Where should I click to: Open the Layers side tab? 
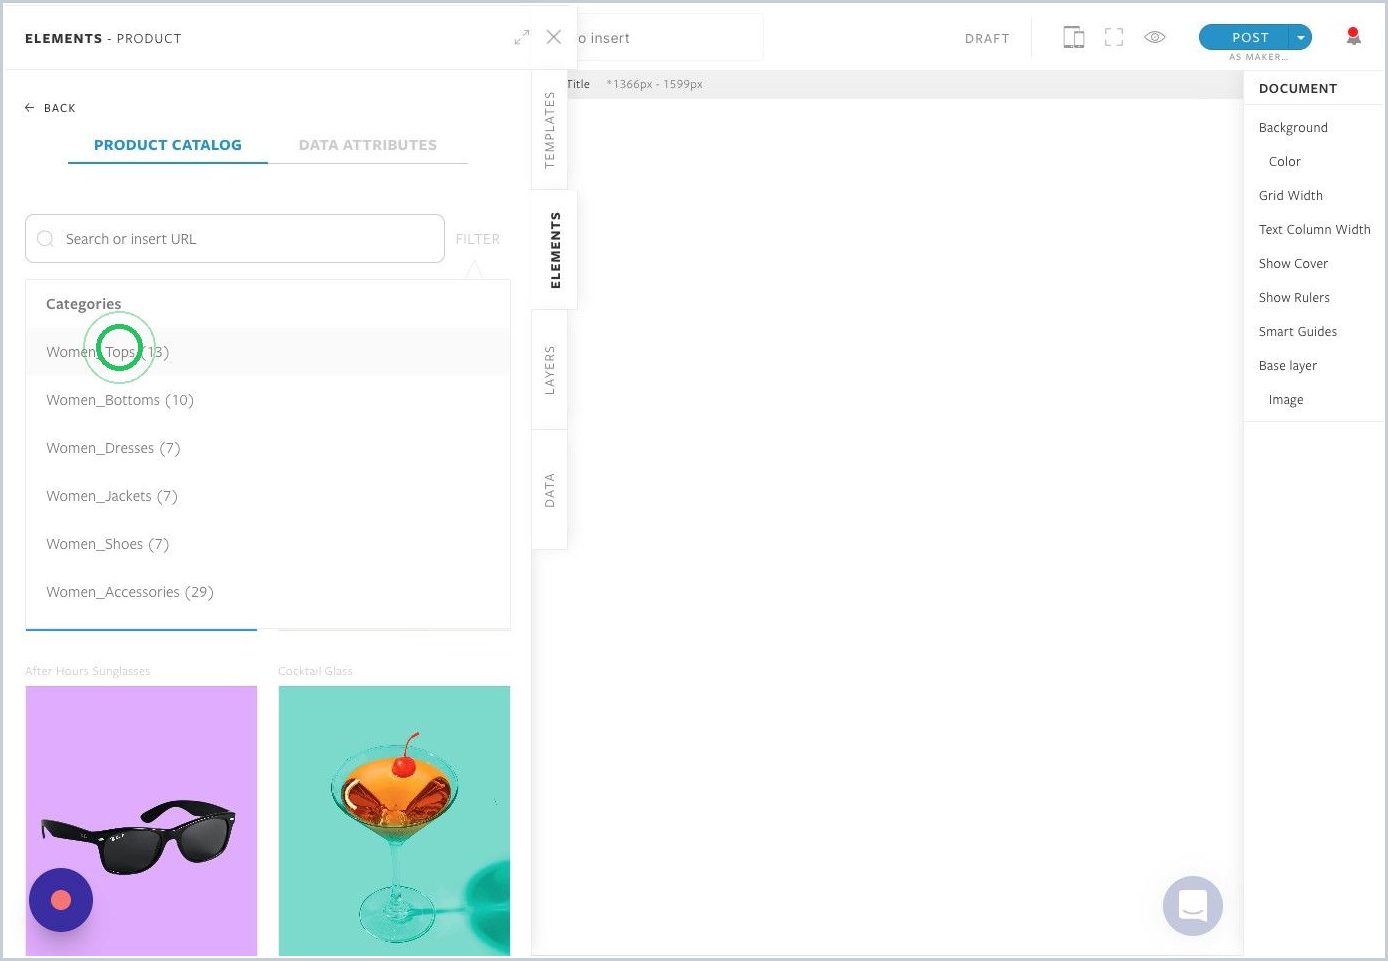[x=549, y=370]
